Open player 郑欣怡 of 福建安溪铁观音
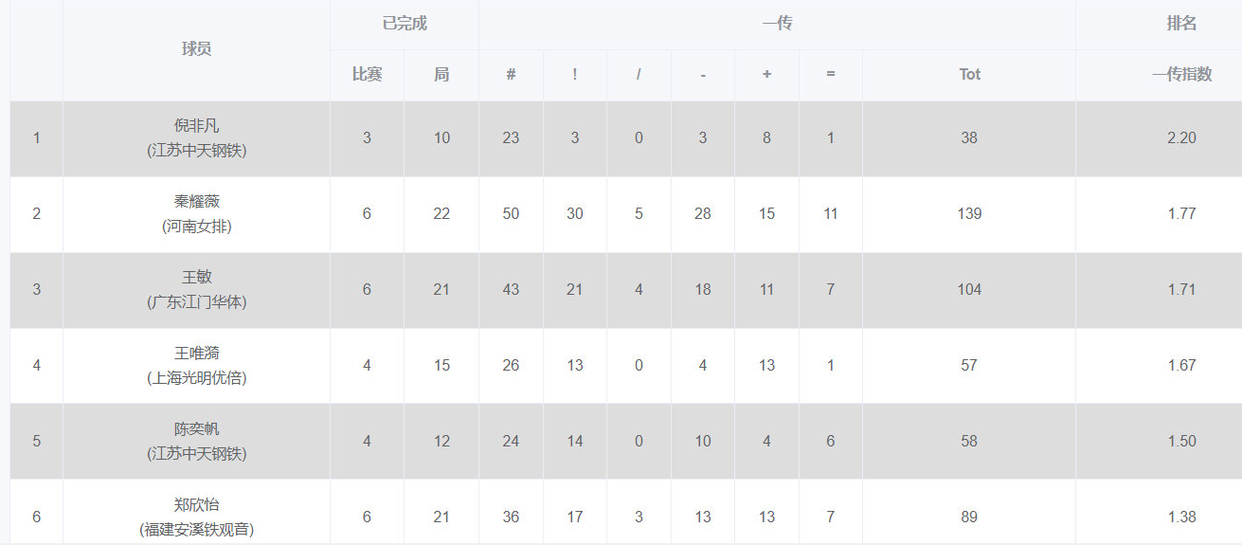This screenshot has width=1242, height=545. (196, 505)
